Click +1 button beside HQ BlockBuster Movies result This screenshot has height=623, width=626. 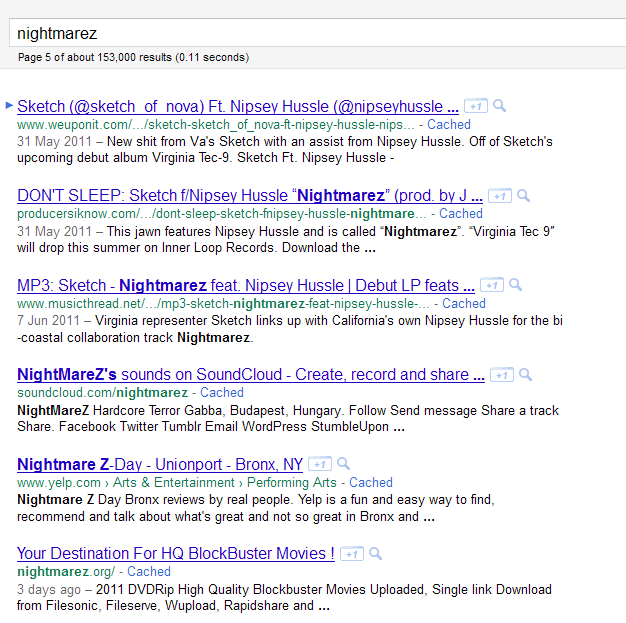point(351,554)
